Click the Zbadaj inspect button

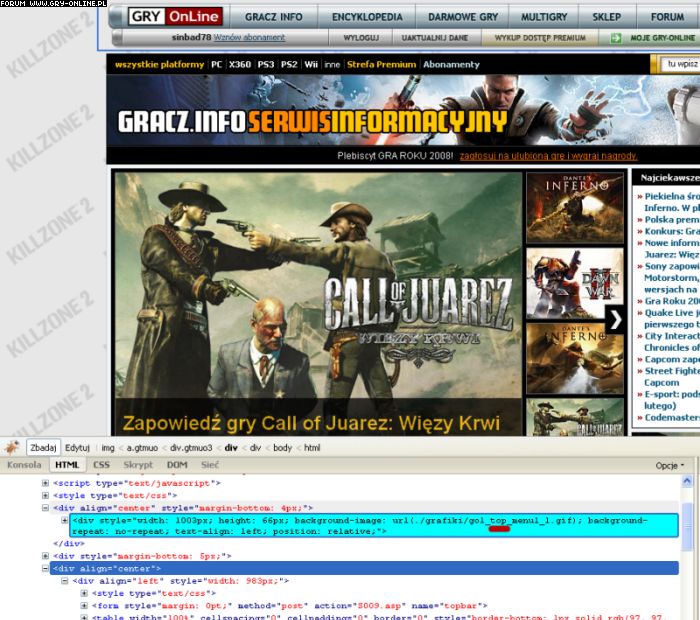(x=43, y=447)
